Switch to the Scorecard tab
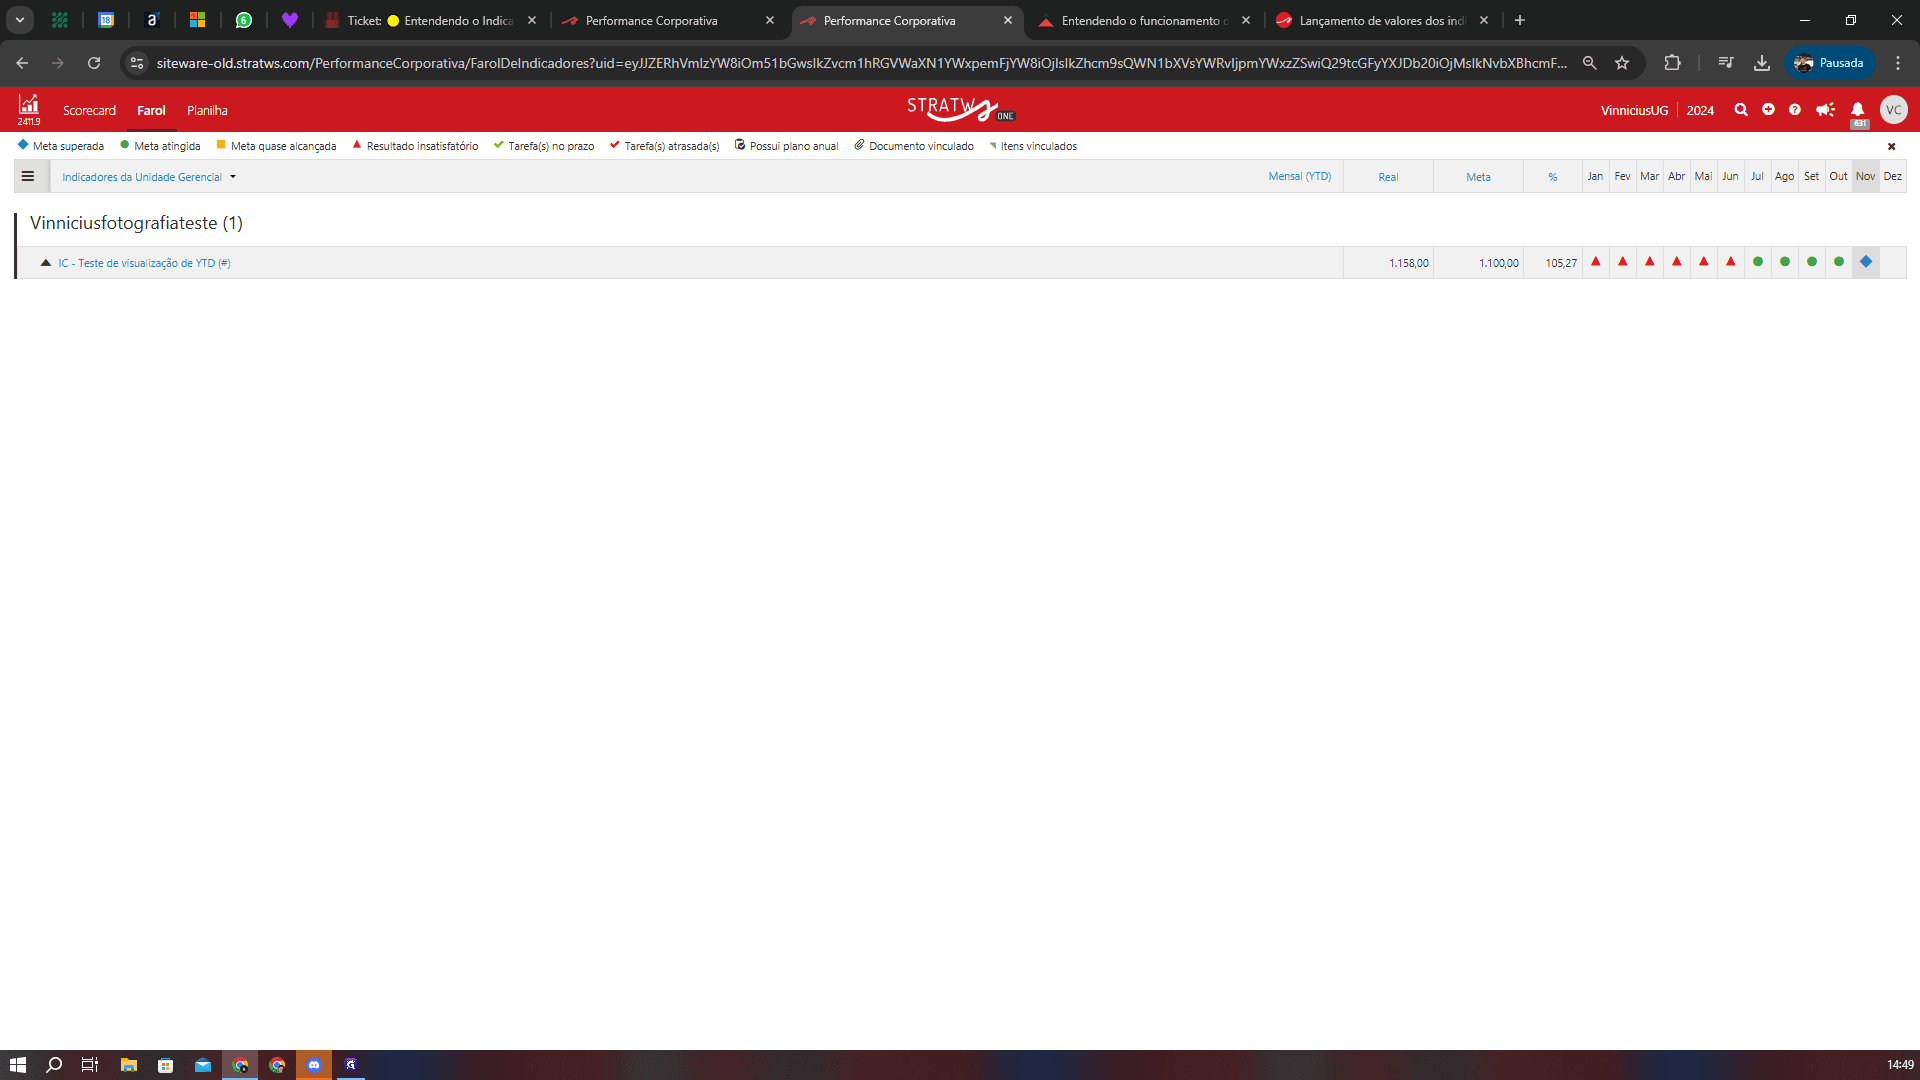The width and height of the screenshot is (1920, 1080). [89, 111]
